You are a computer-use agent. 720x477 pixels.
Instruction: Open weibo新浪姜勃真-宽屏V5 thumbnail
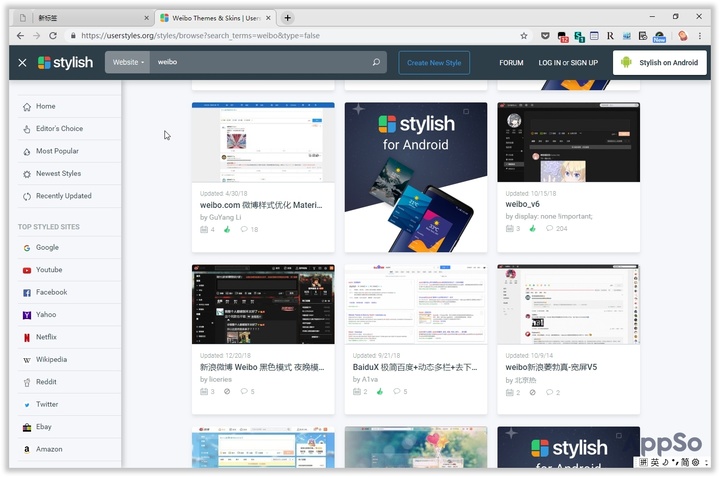pos(568,304)
